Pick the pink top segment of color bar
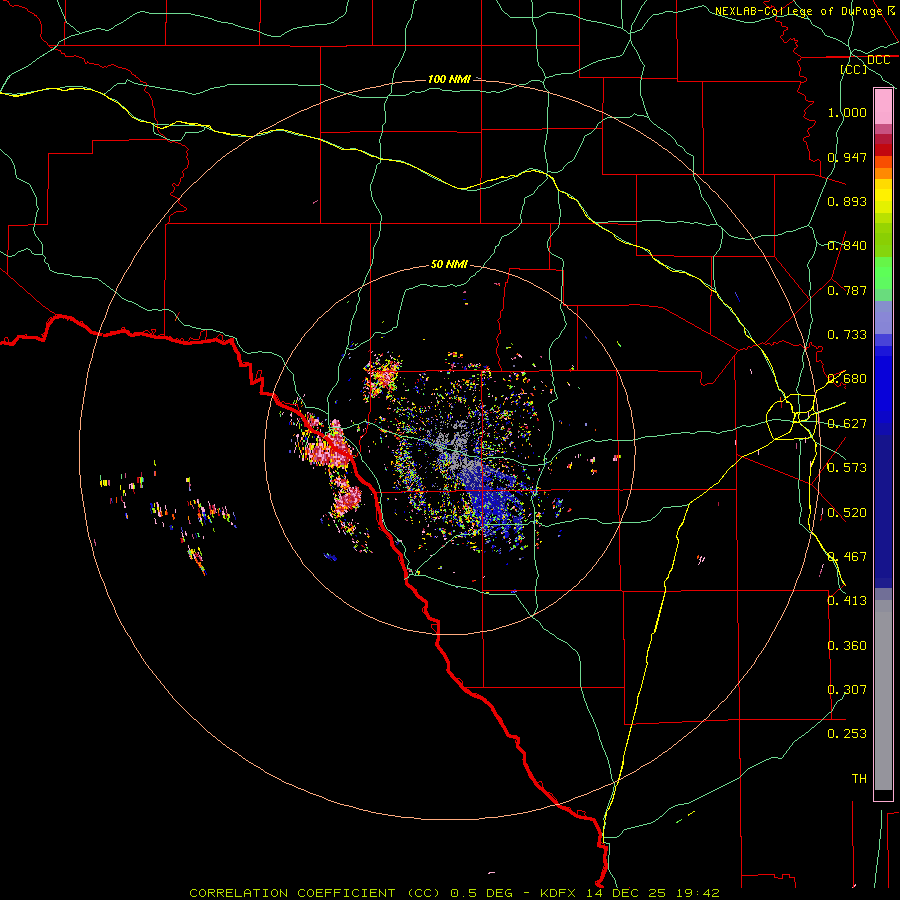 click(x=883, y=107)
